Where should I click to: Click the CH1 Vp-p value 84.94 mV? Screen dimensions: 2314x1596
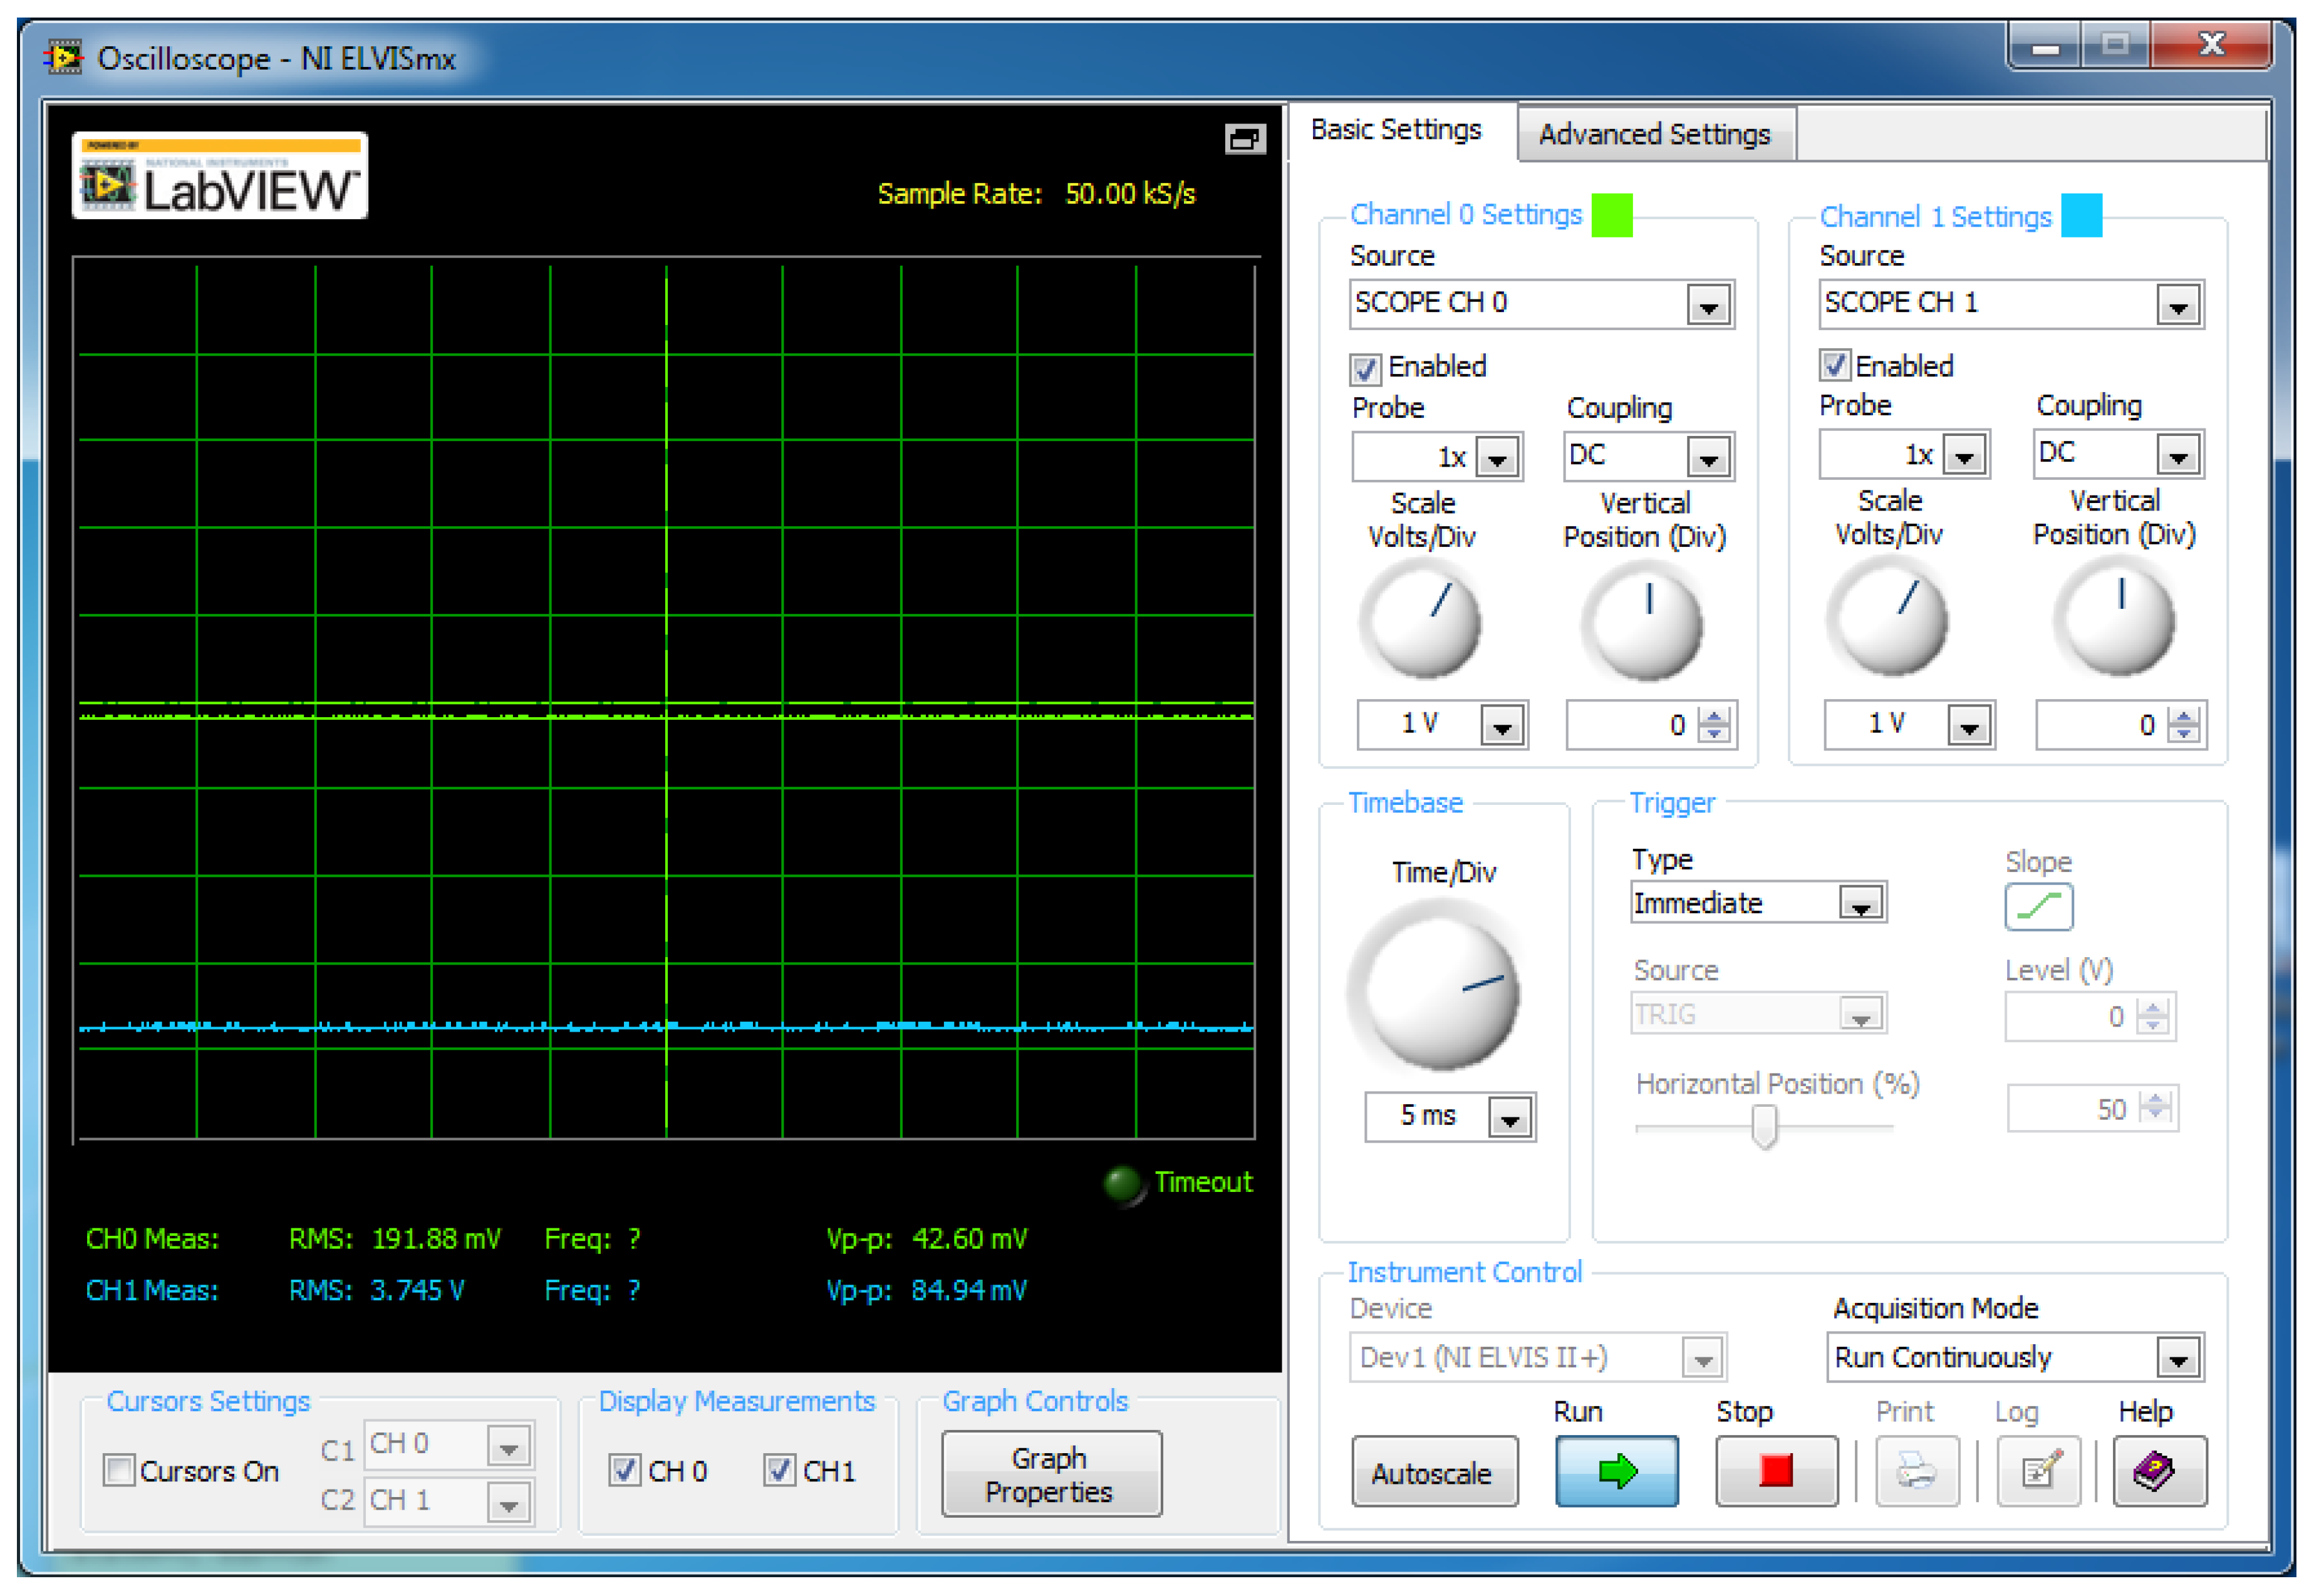(969, 1292)
